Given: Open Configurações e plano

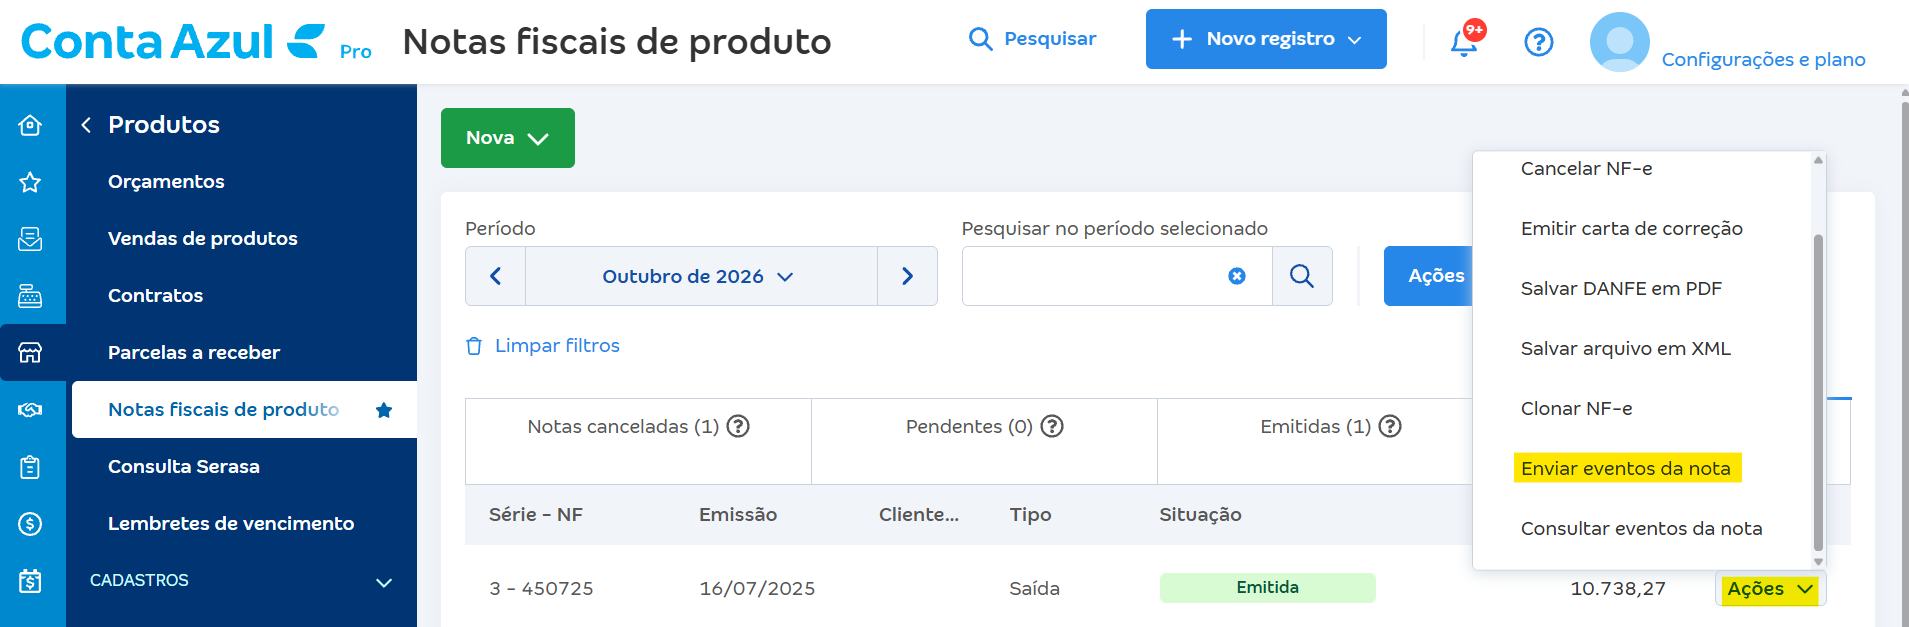Looking at the screenshot, I should (1763, 60).
